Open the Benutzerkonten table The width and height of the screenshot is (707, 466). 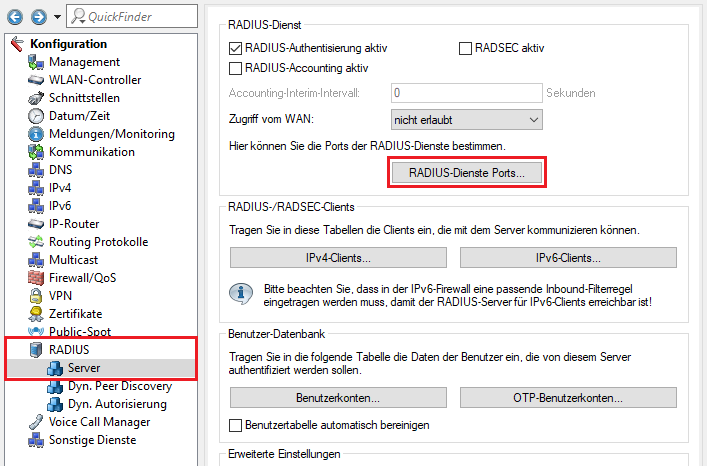coord(338,398)
